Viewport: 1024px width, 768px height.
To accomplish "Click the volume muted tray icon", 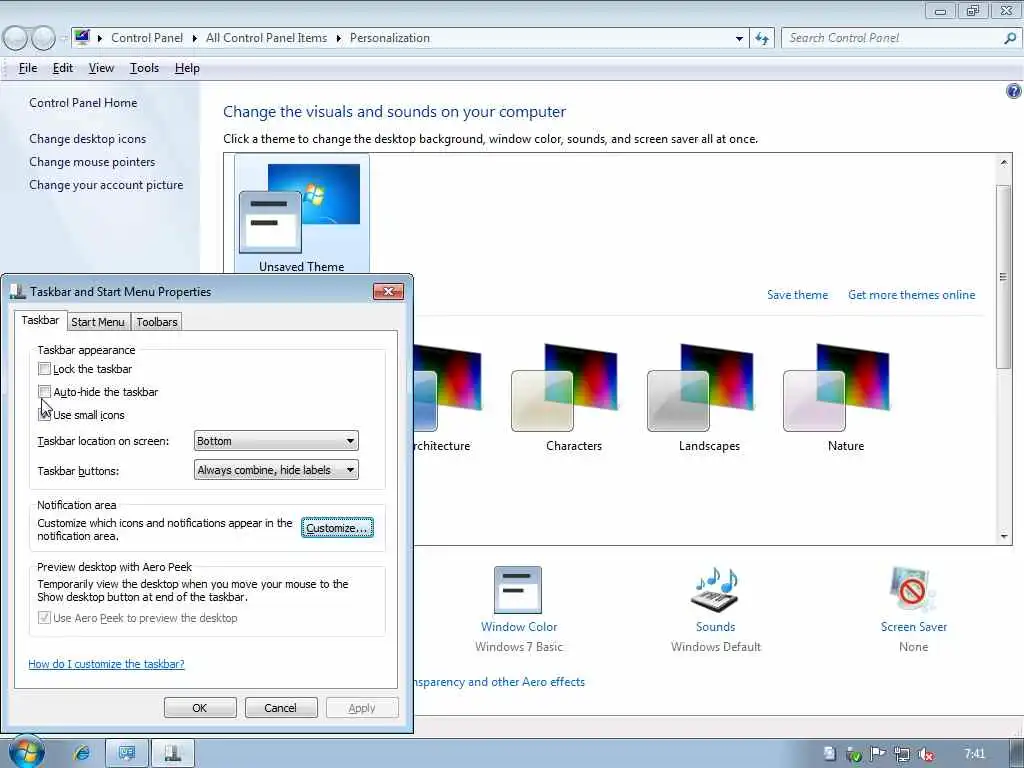I will pyautogui.click(x=925, y=754).
